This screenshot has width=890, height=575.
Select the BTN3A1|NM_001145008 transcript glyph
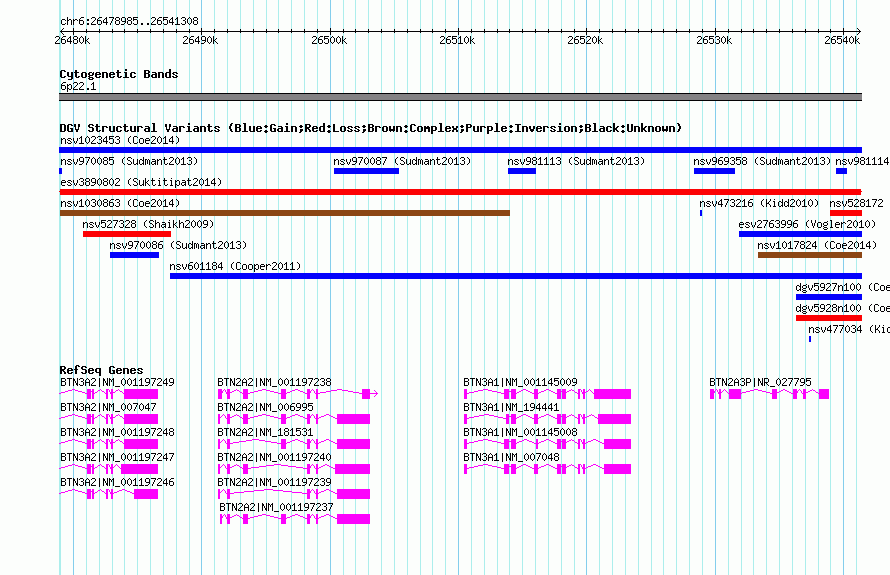click(548, 444)
